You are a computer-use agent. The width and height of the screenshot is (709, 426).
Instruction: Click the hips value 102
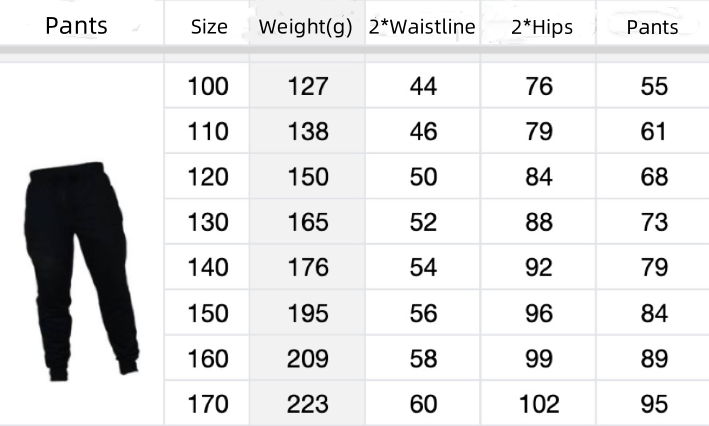pos(539,404)
